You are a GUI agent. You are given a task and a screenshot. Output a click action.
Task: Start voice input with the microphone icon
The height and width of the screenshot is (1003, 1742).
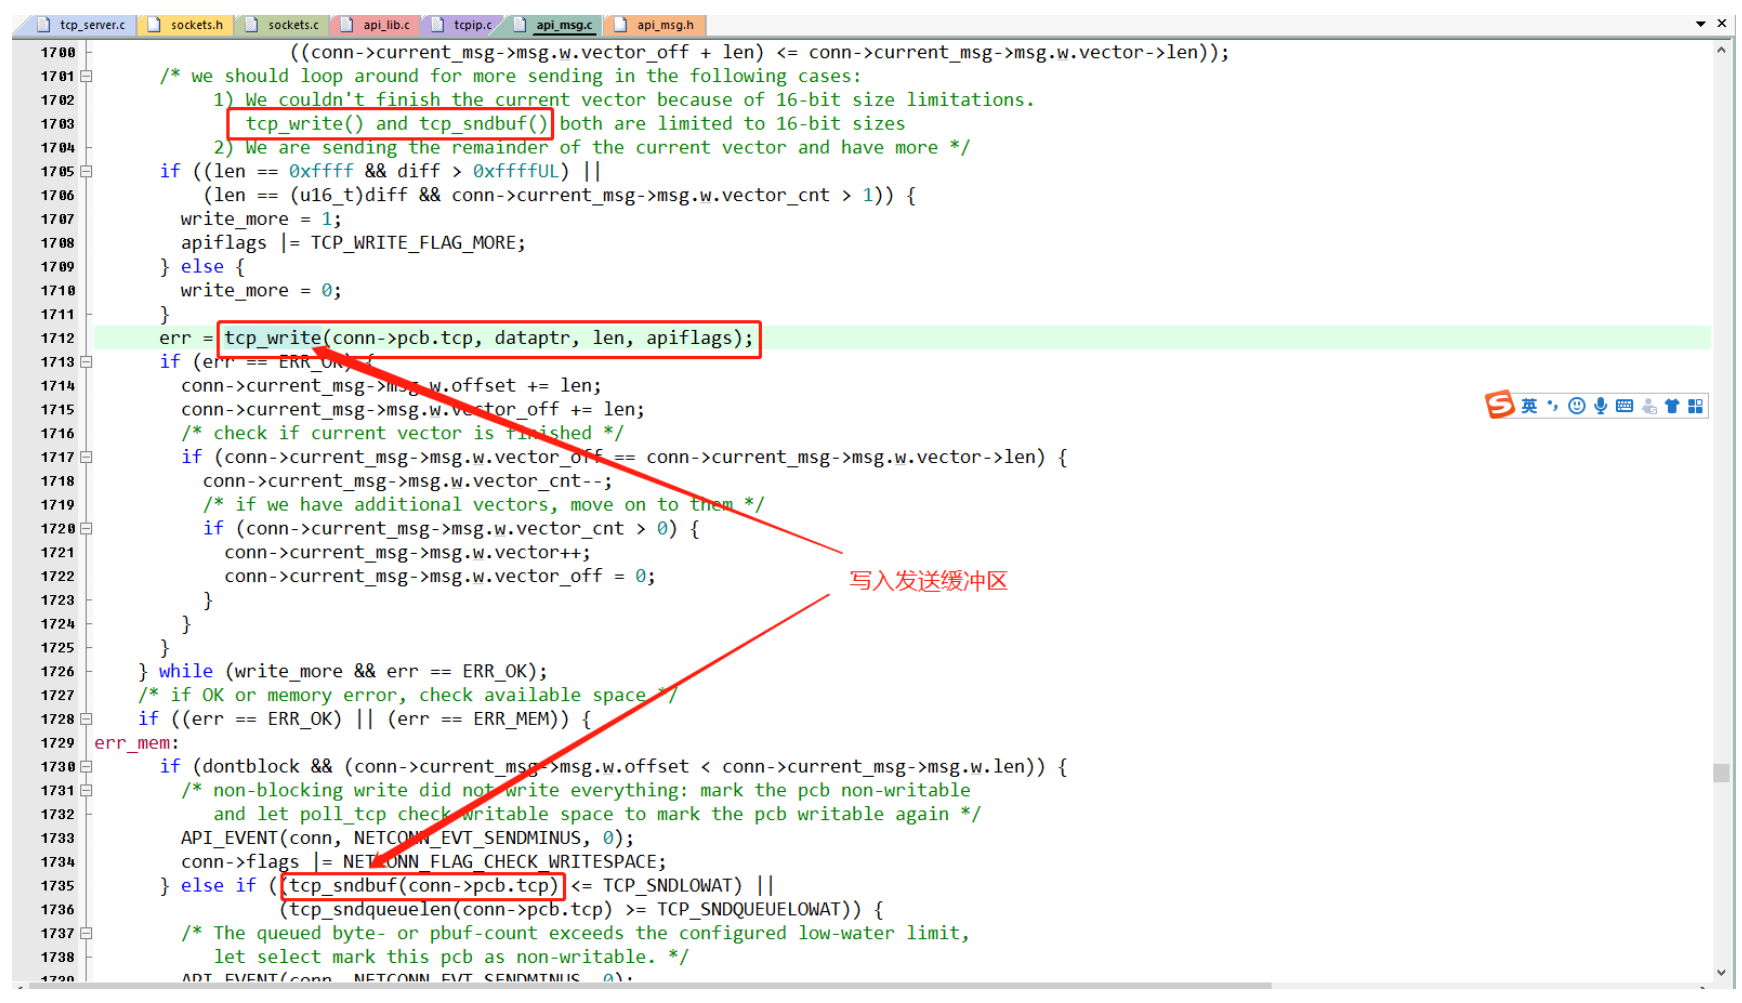[x=1601, y=406]
